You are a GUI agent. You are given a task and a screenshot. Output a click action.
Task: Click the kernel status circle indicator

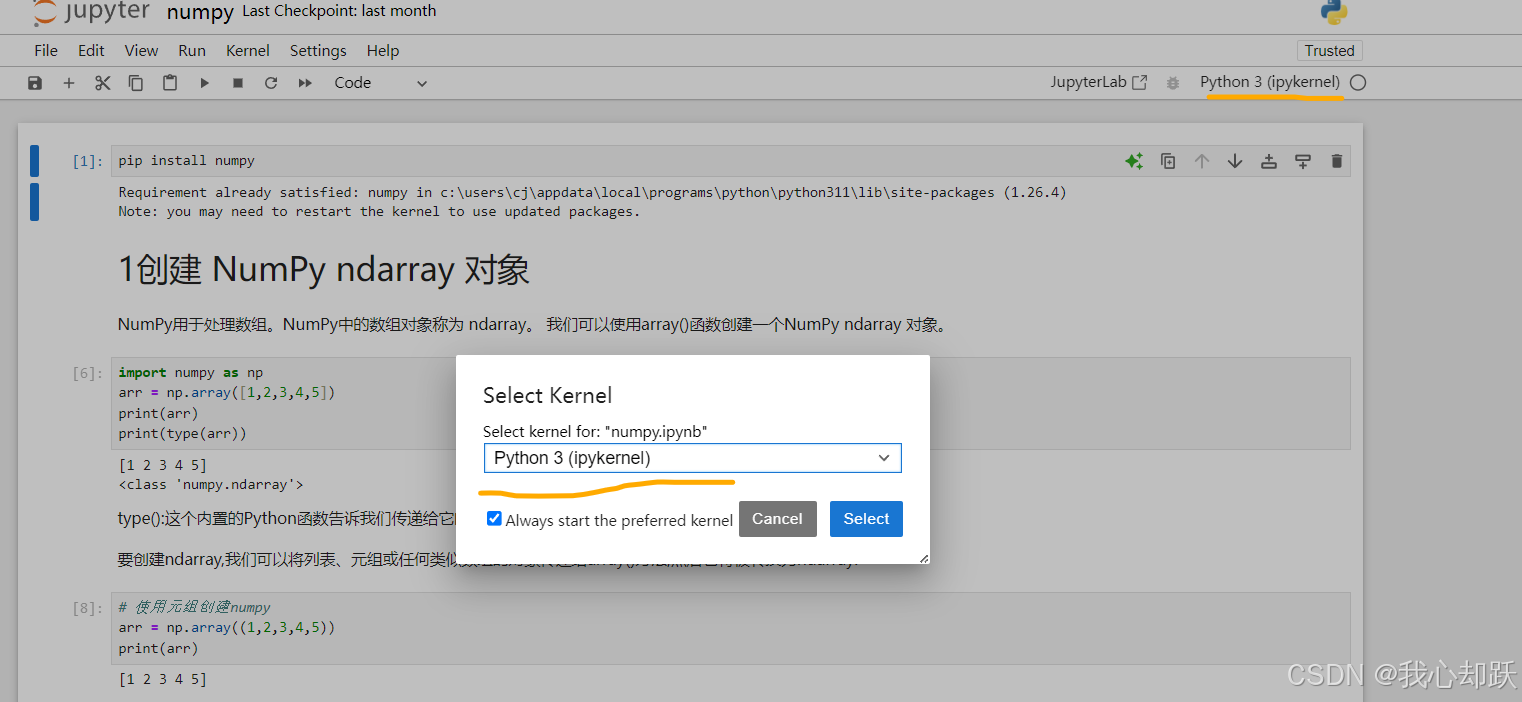pos(1358,83)
